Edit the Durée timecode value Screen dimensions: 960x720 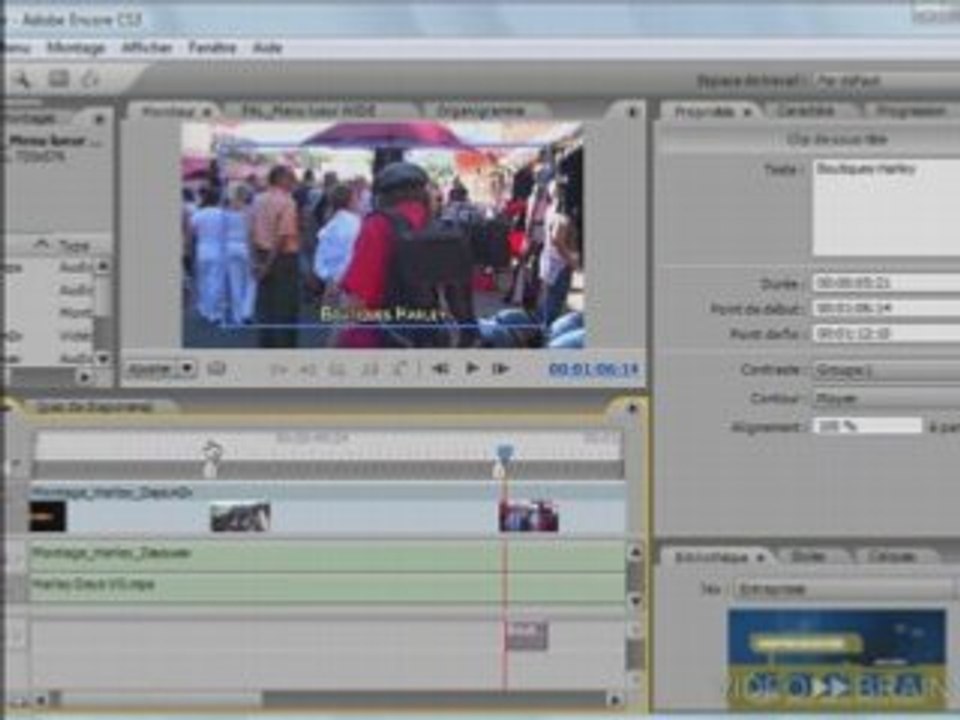(886, 283)
